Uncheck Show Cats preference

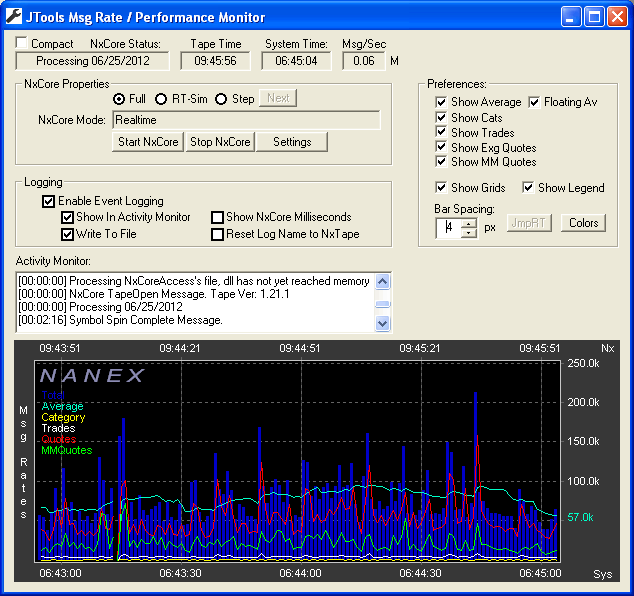(x=441, y=117)
